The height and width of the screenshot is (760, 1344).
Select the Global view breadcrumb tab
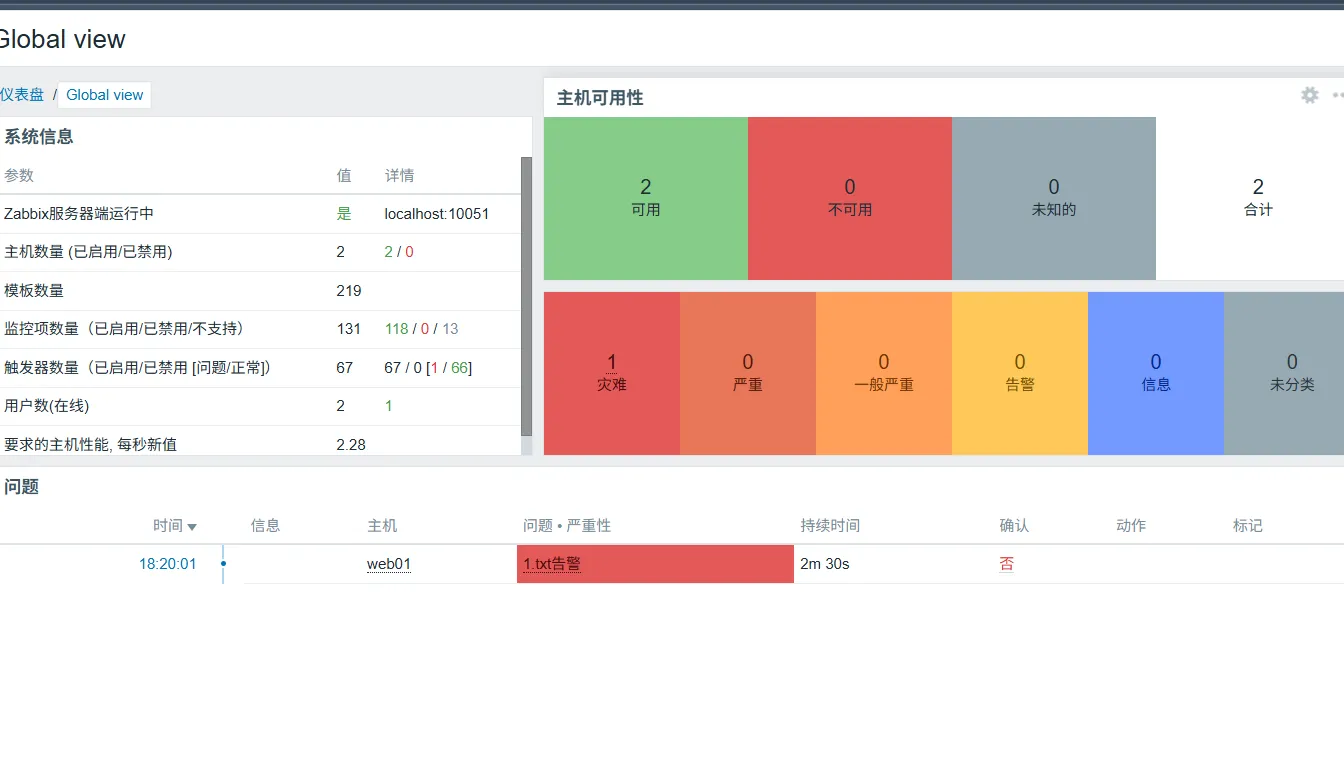tap(105, 95)
